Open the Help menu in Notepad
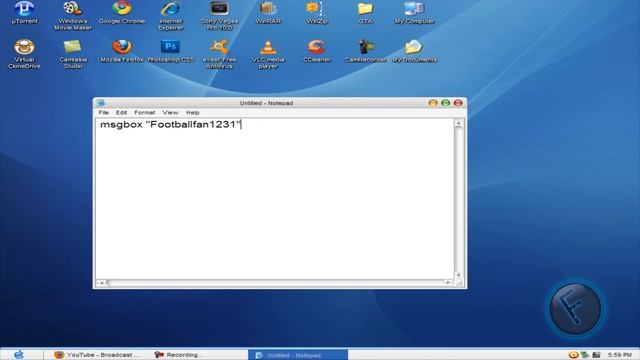 [x=193, y=112]
